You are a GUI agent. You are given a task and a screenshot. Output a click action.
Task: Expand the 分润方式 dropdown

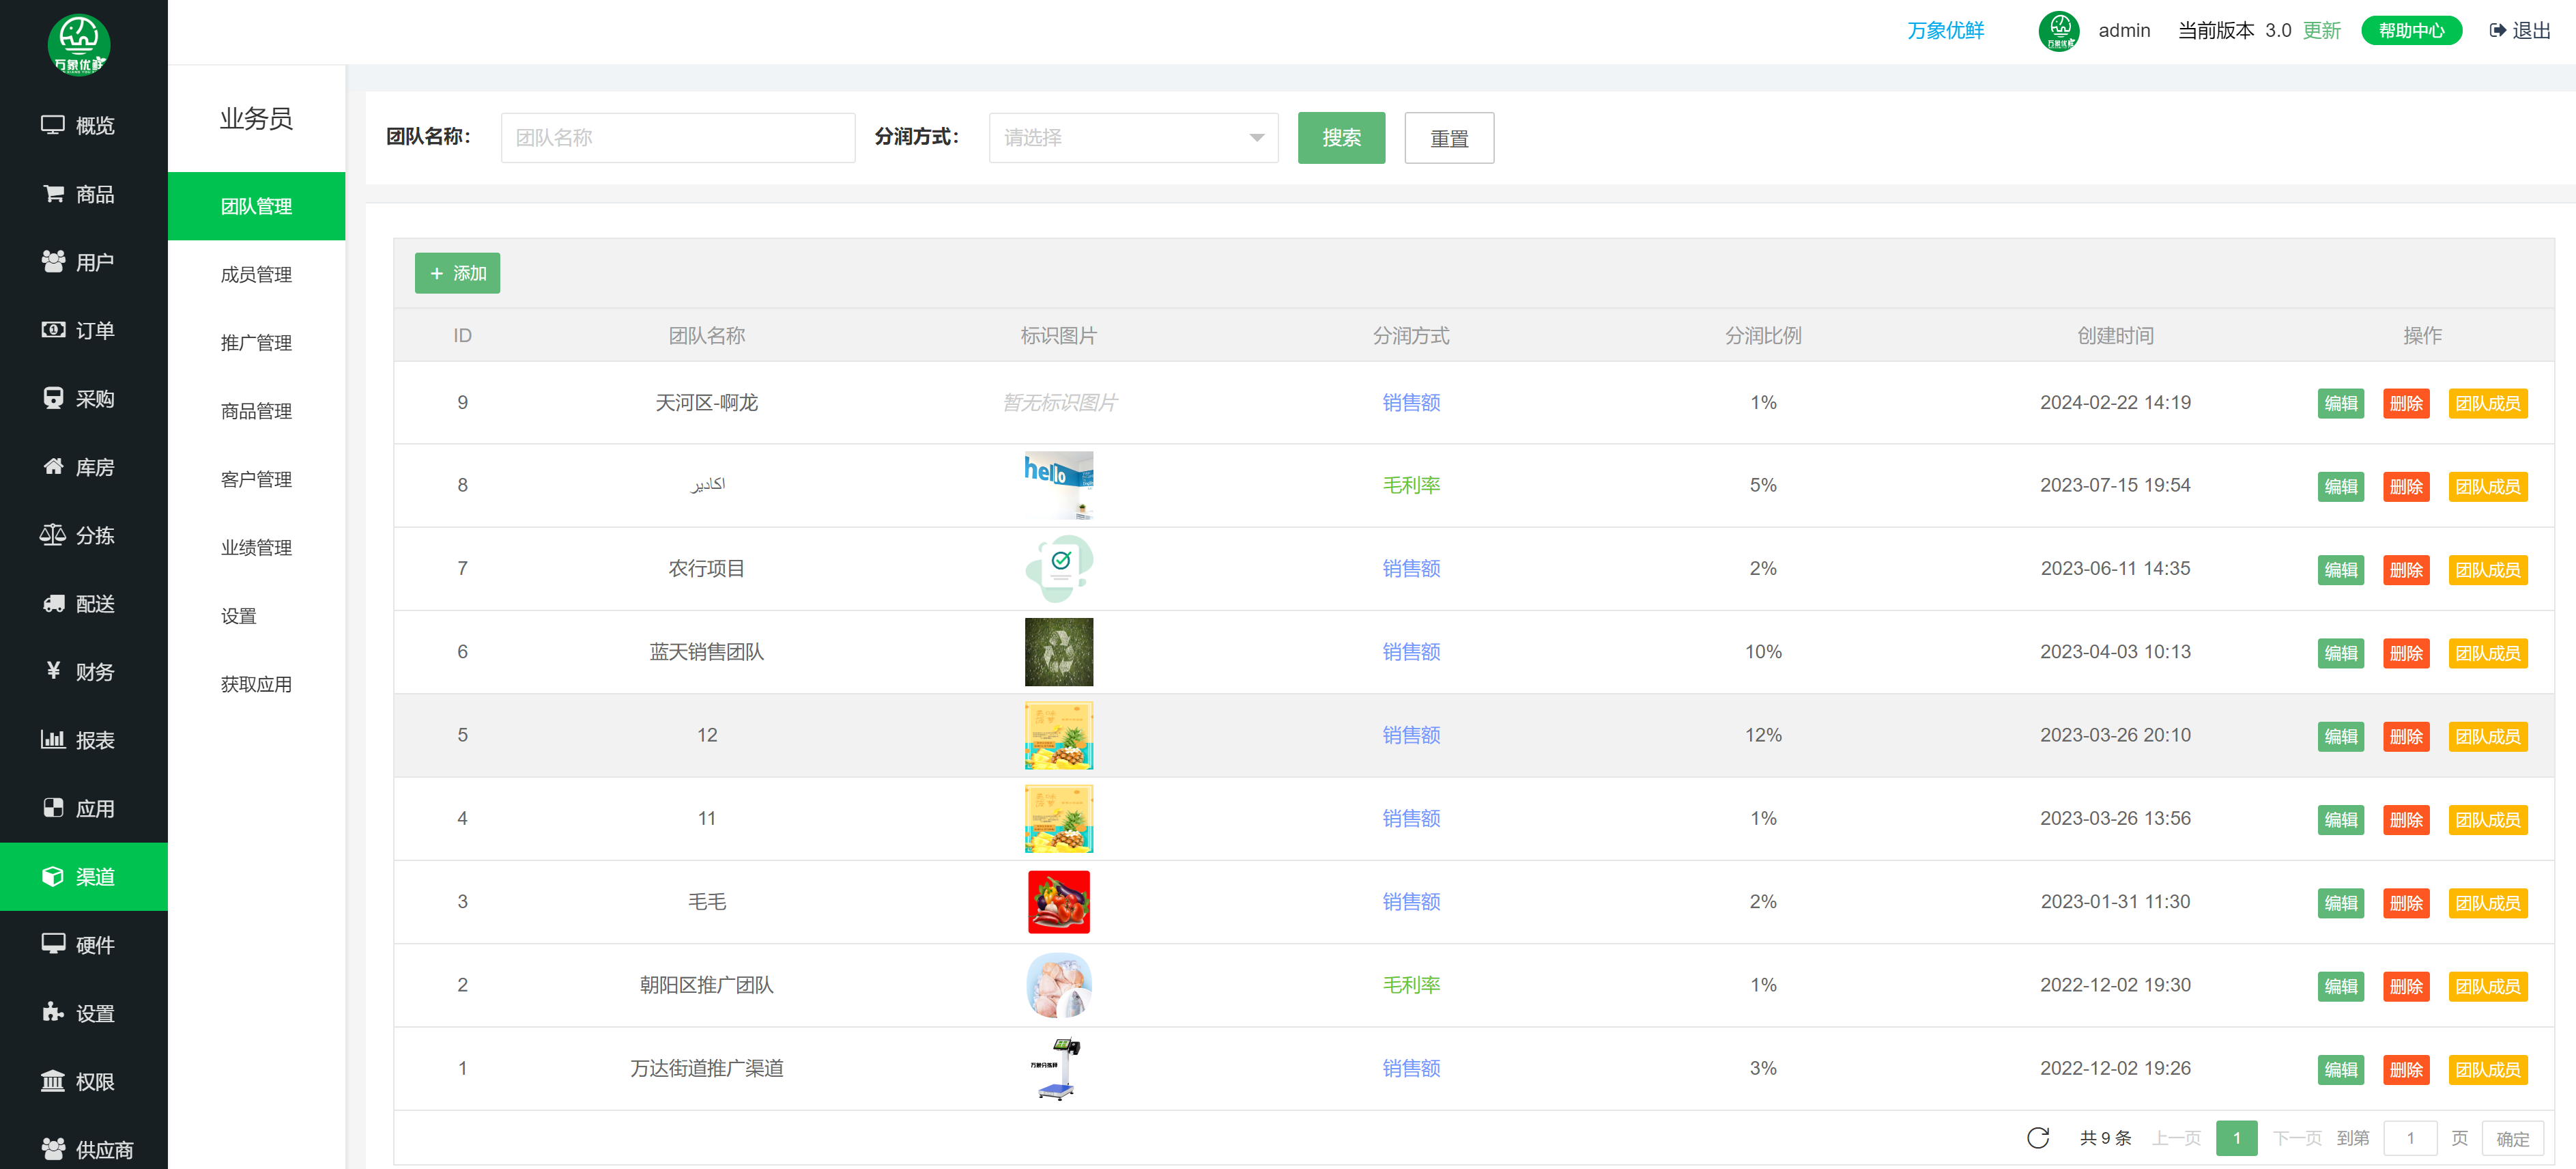tap(1133, 138)
